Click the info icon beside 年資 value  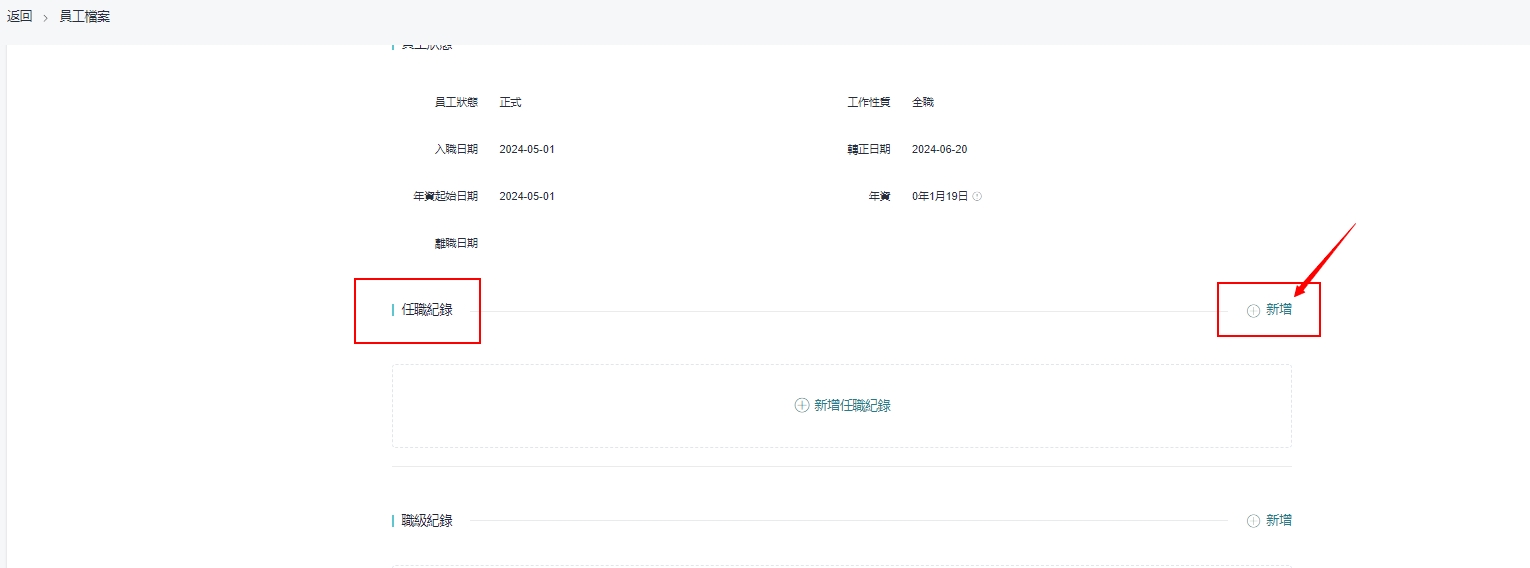point(977,197)
